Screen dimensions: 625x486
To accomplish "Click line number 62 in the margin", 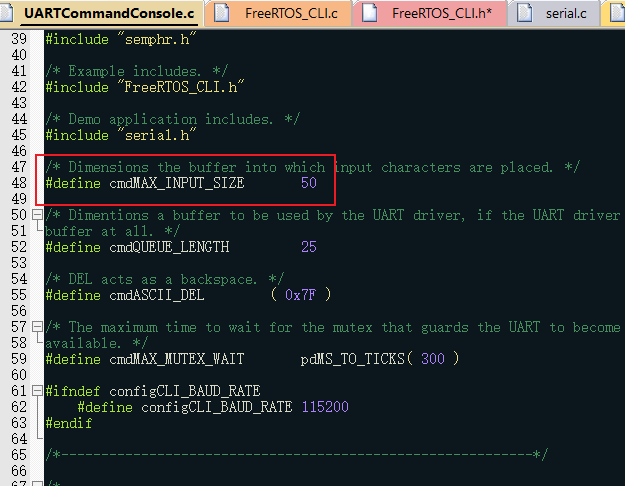I will point(19,407).
